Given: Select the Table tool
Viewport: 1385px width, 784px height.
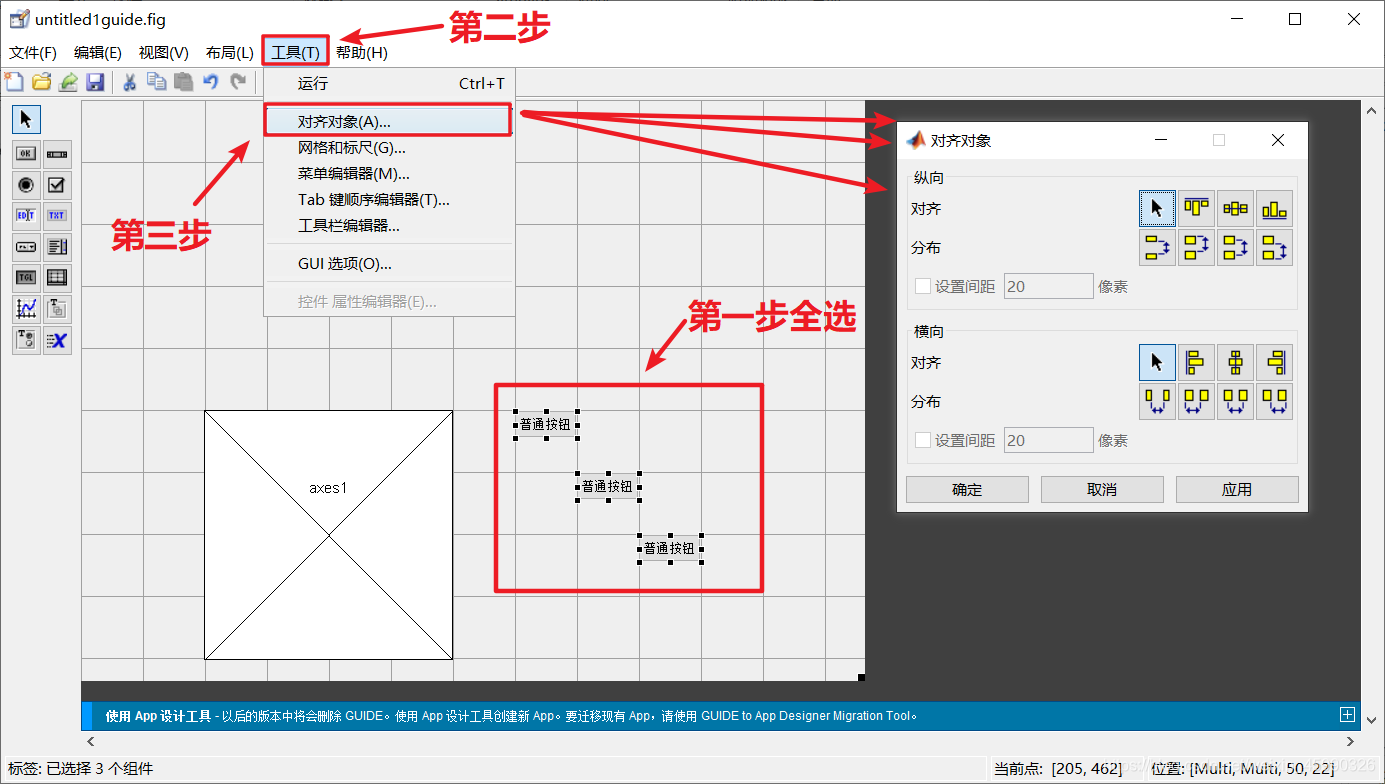Looking at the screenshot, I should click(57, 277).
